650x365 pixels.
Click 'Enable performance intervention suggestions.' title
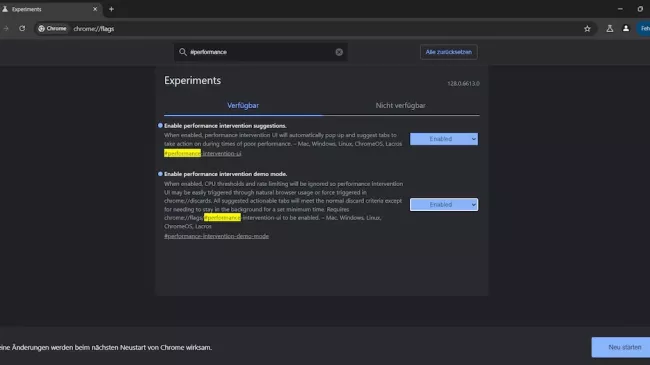click(x=225, y=126)
